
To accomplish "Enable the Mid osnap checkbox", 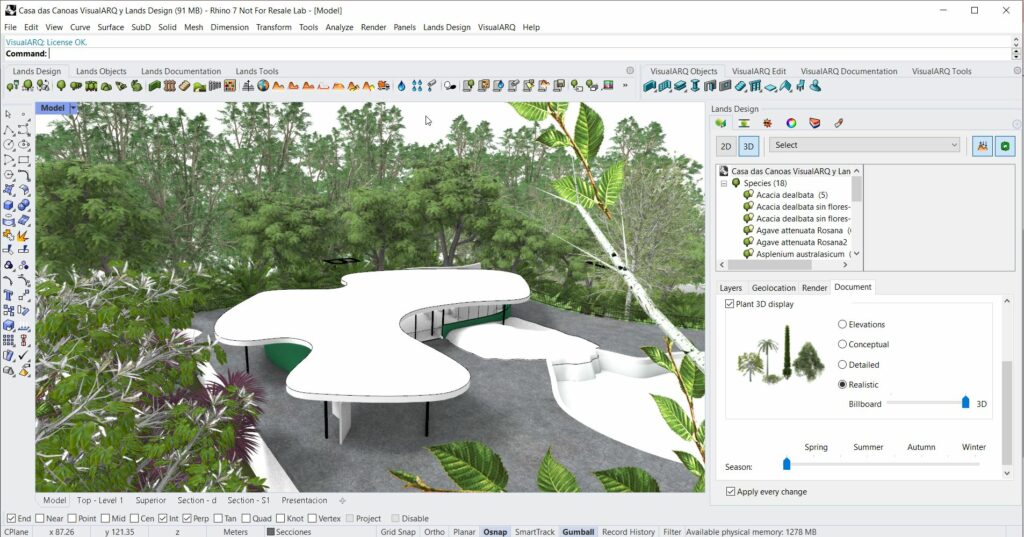I will [x=104, y=518].
